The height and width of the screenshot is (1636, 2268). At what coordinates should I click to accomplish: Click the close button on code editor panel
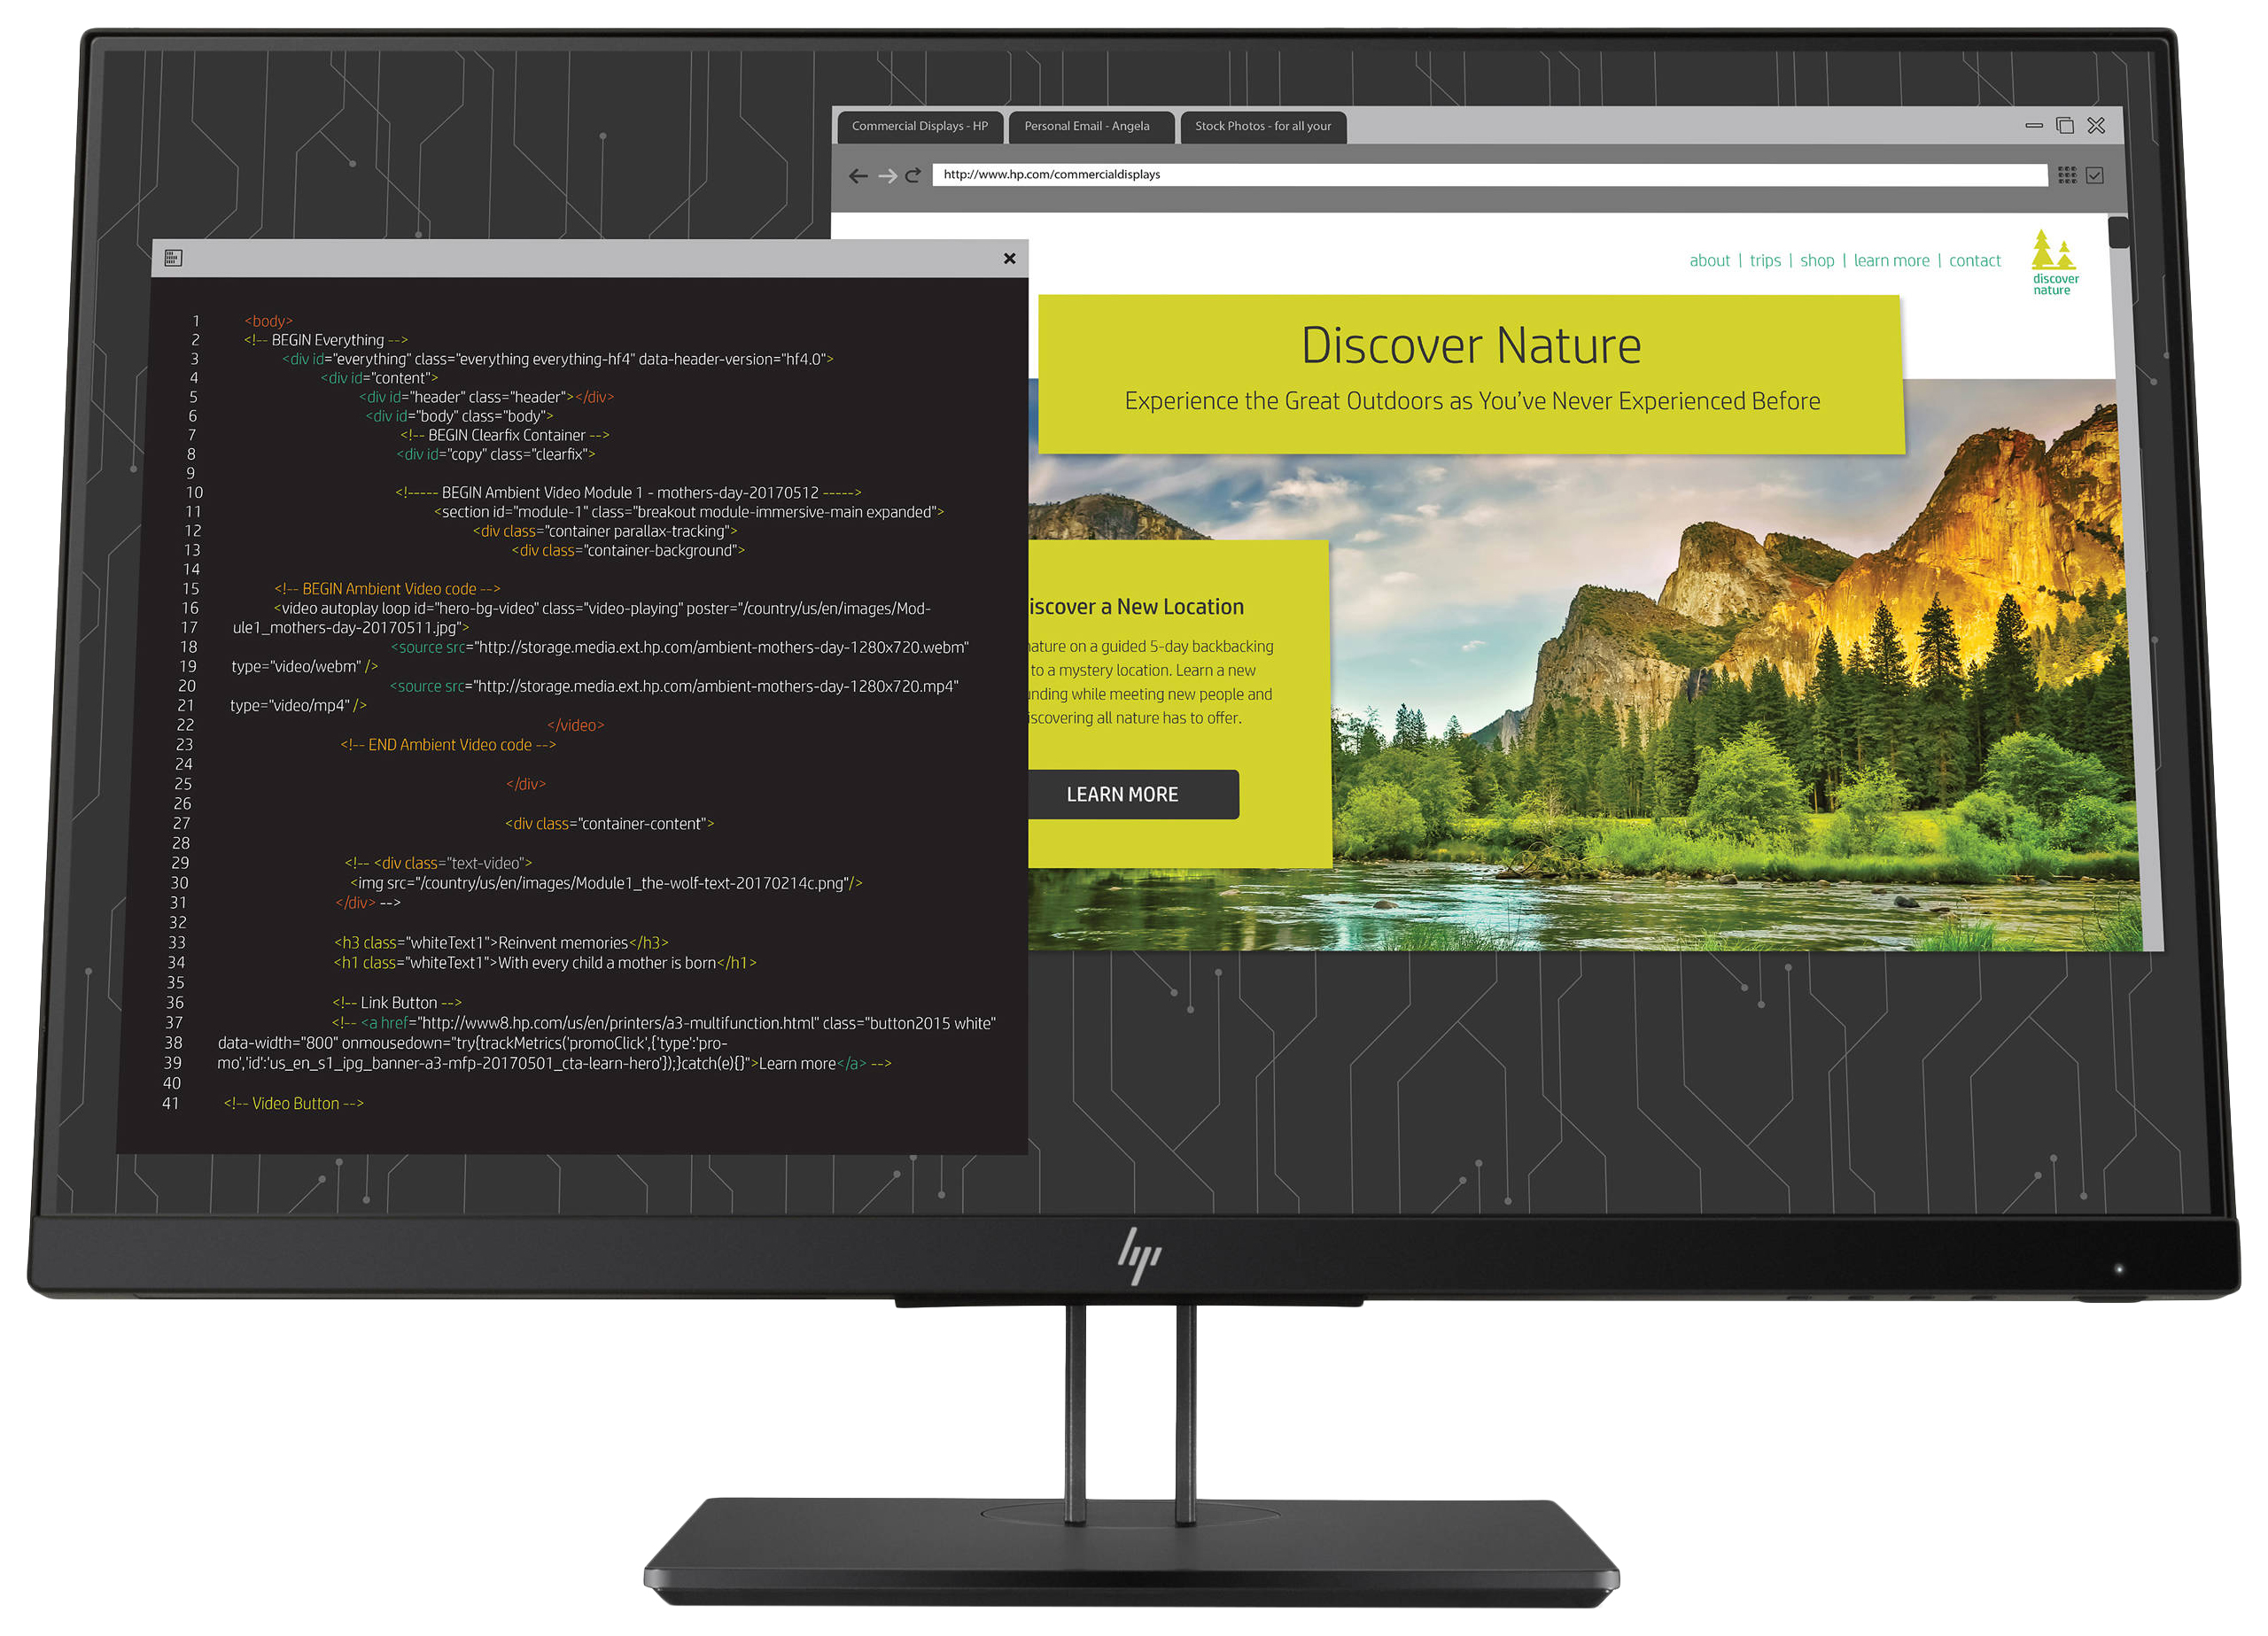(1011, 259)
